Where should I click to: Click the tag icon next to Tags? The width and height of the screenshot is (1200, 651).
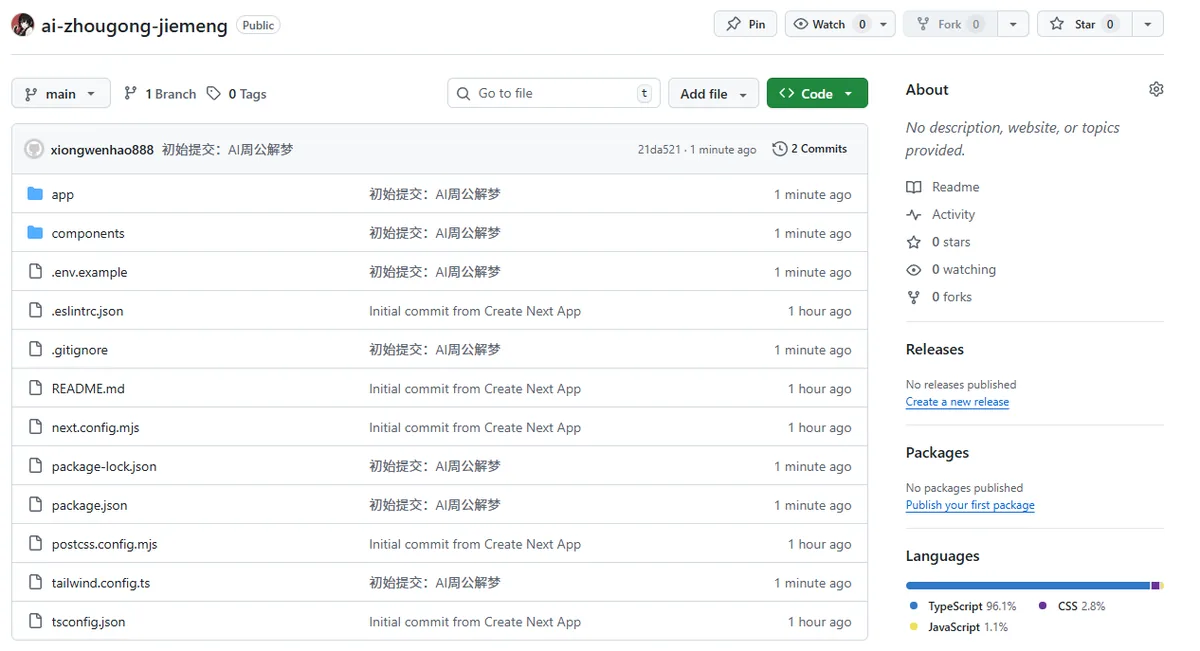point(213,93)
